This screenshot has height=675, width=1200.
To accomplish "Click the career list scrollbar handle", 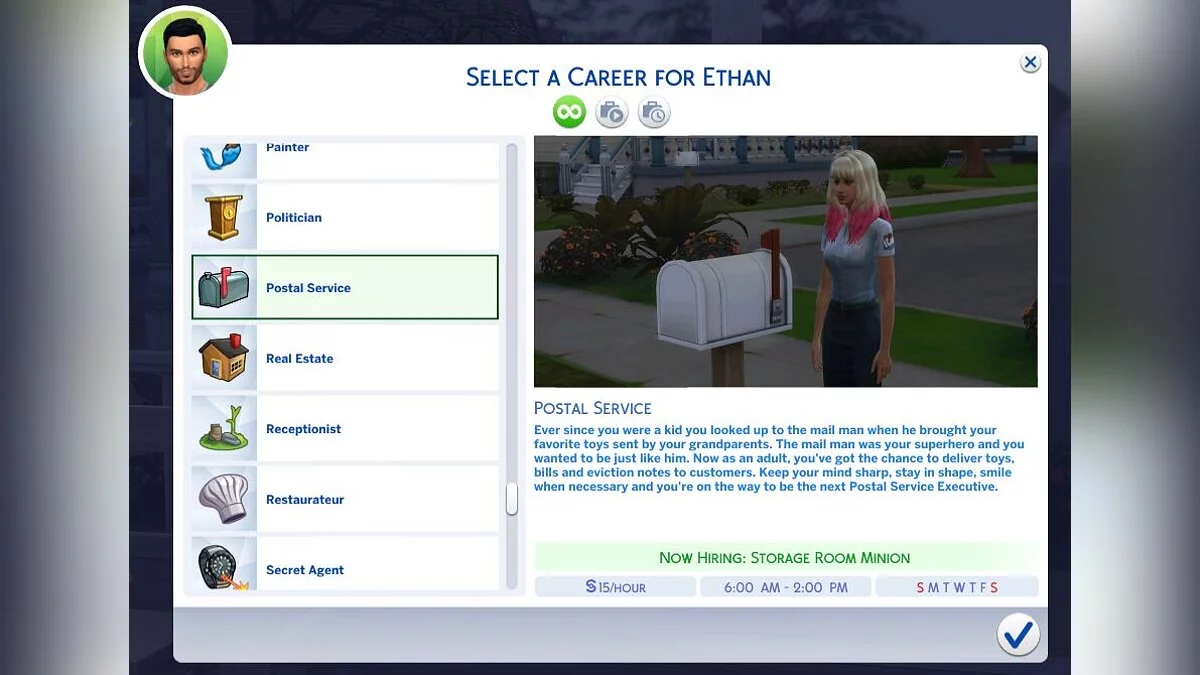I will pos(512,499).
